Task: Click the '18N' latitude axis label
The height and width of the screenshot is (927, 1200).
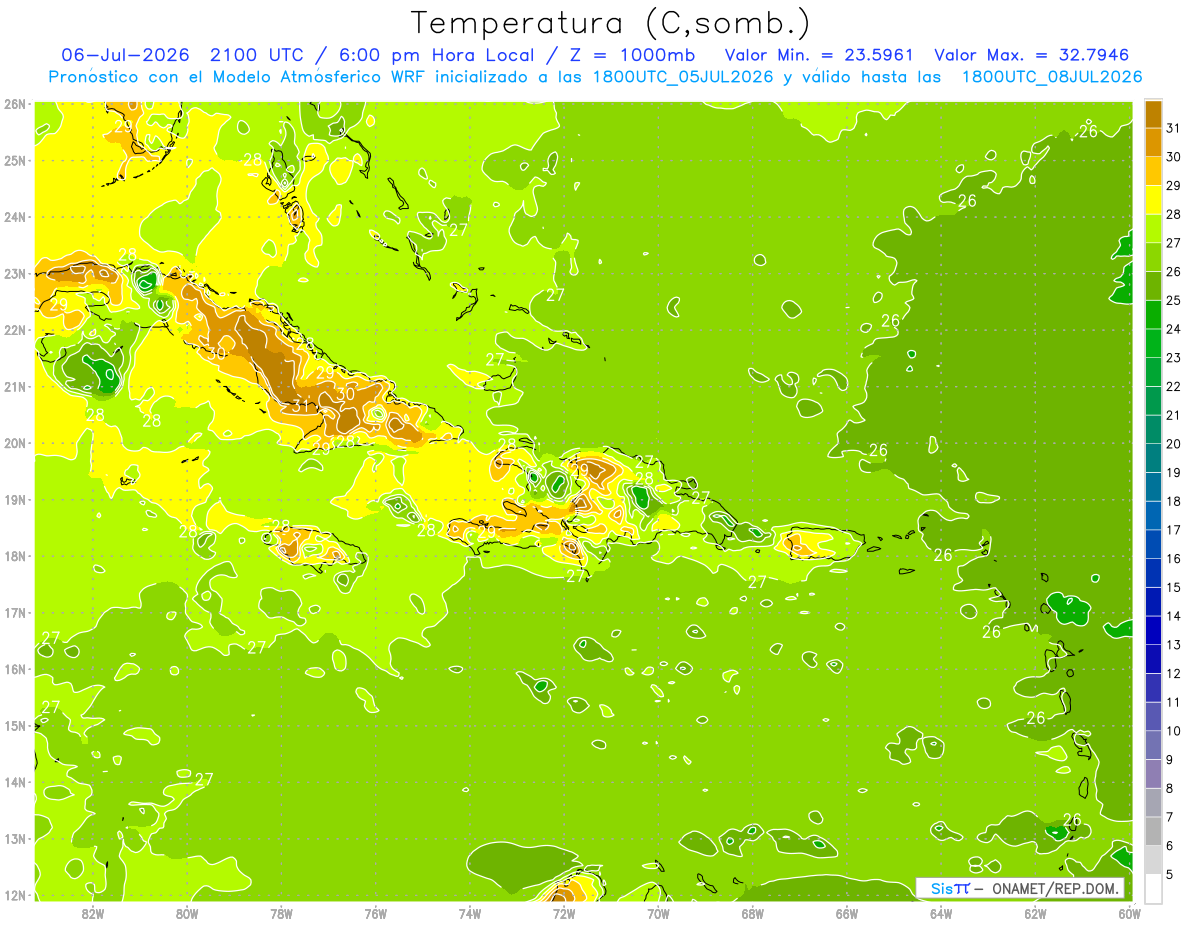Action: click(15, 556)
